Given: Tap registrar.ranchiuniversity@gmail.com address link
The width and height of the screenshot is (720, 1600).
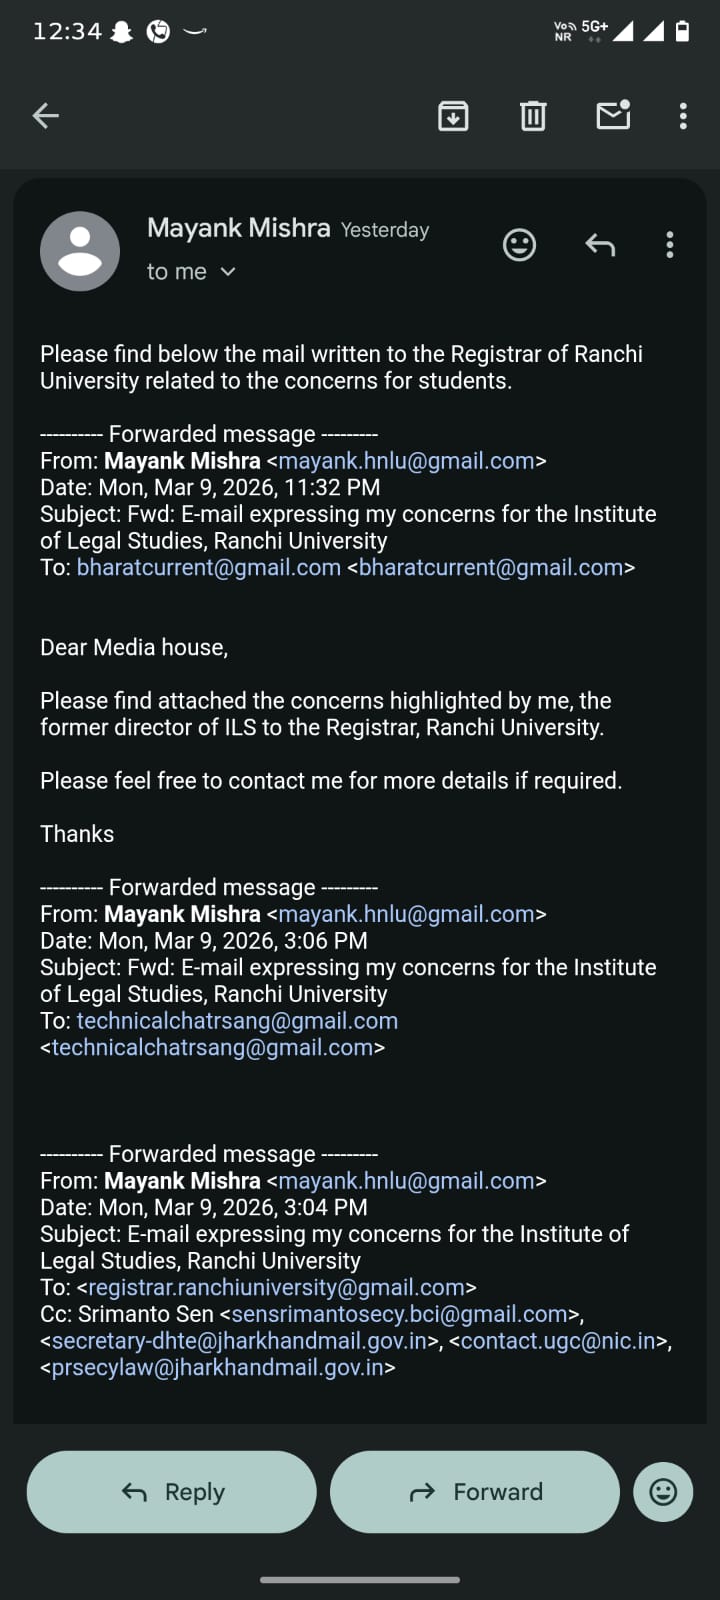Looking at the screenshot, I should [276, 1288].
